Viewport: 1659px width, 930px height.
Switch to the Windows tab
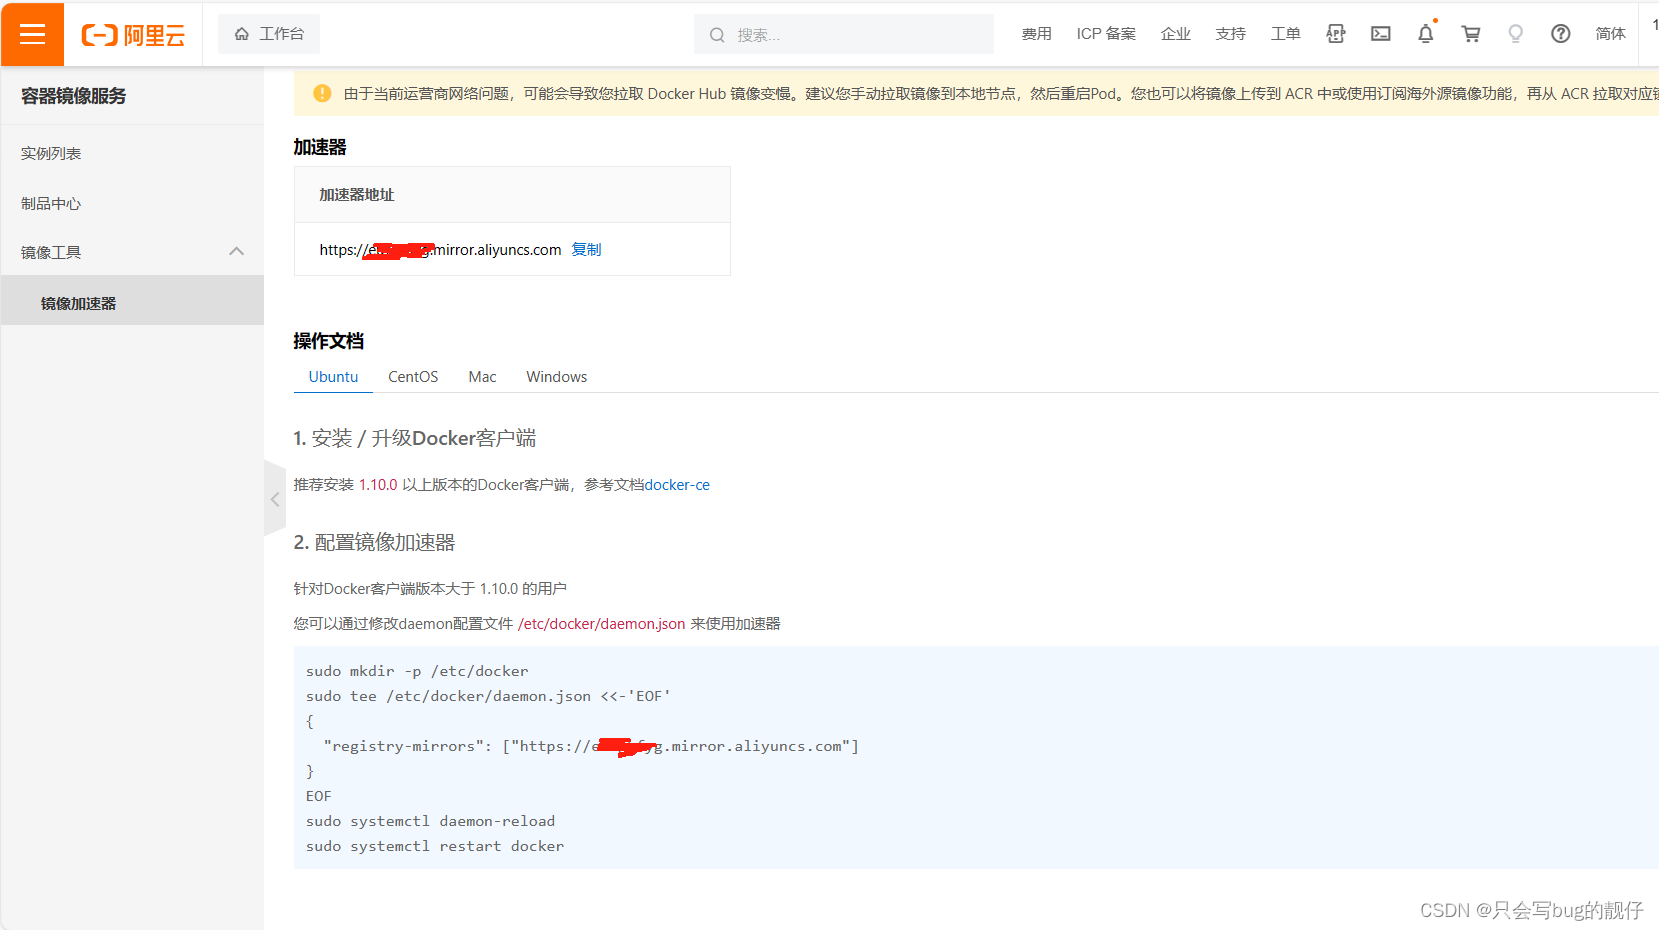point(557,377)
